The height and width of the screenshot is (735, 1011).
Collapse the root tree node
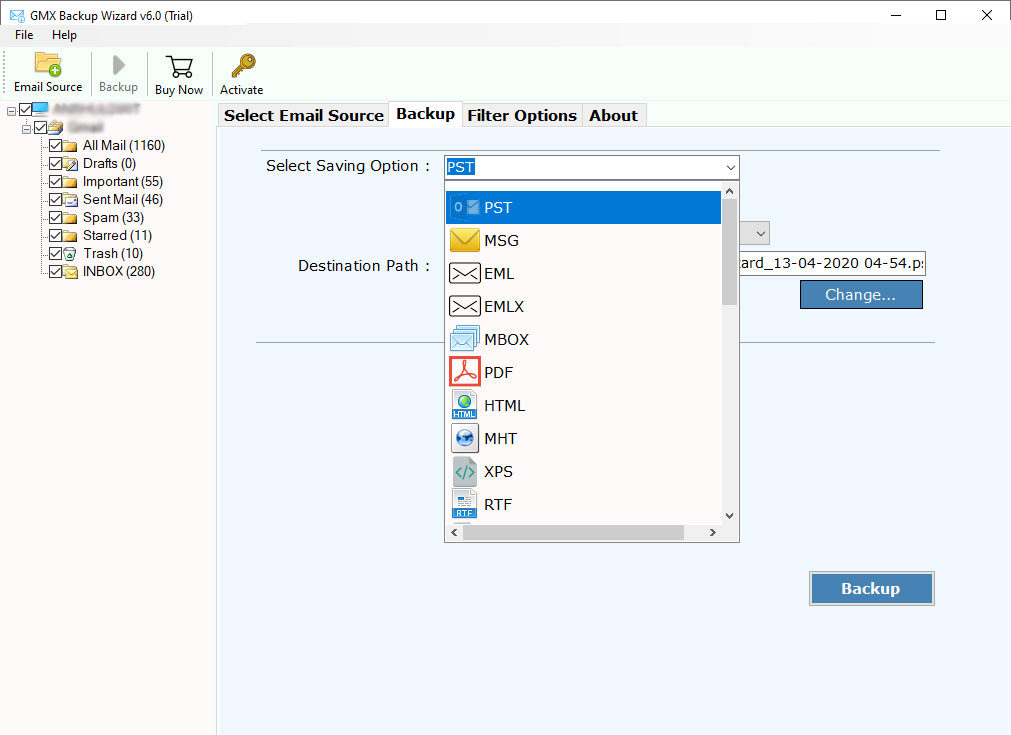(x=12, y=111)
